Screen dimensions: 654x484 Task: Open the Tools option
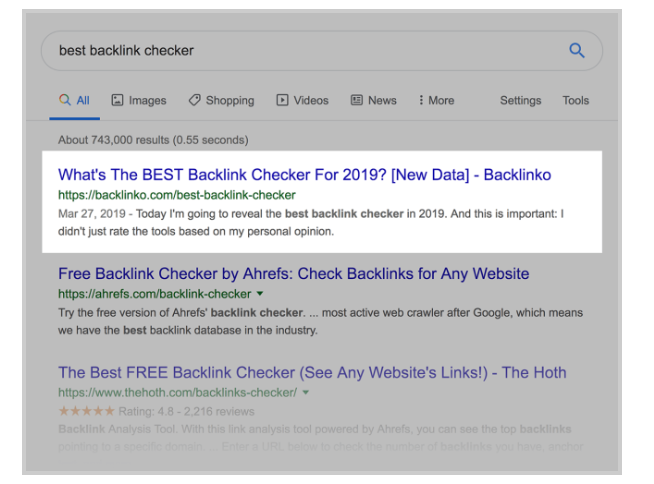[576, 101]
